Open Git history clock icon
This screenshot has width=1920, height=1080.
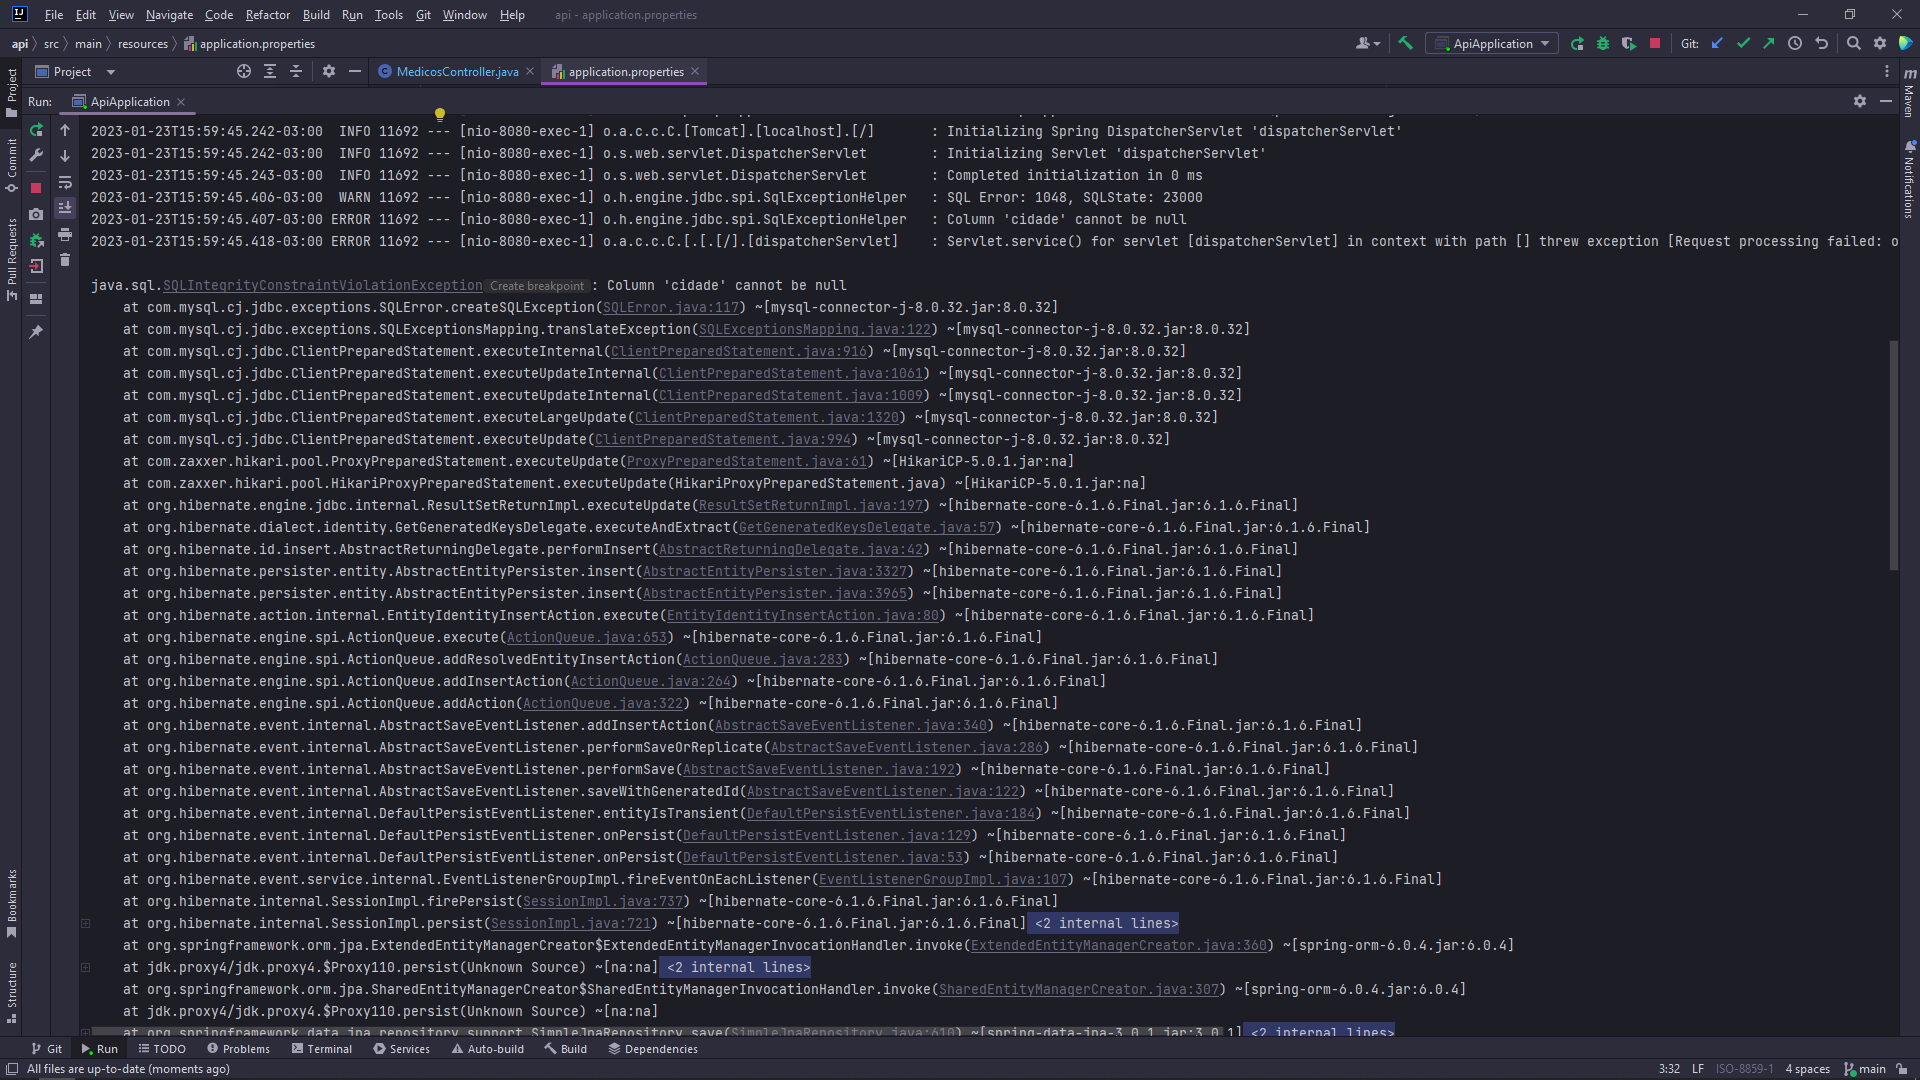coord(1795,43)
